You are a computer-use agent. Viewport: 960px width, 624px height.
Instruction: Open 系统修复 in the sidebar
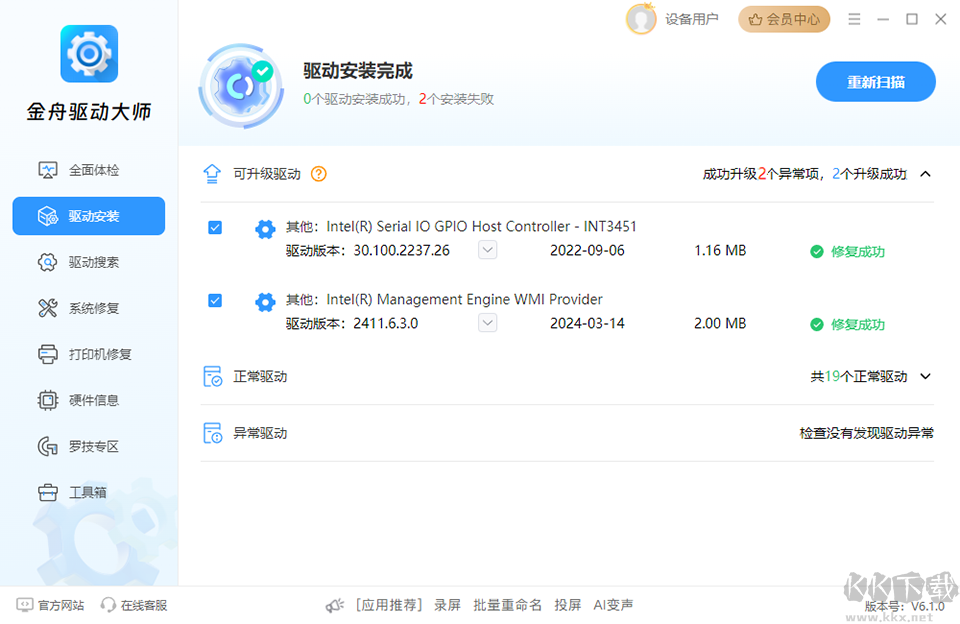89,308
